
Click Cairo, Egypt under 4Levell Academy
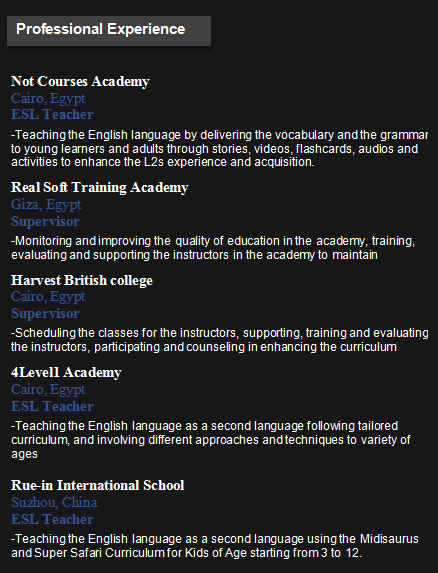(x=48, y=390)
